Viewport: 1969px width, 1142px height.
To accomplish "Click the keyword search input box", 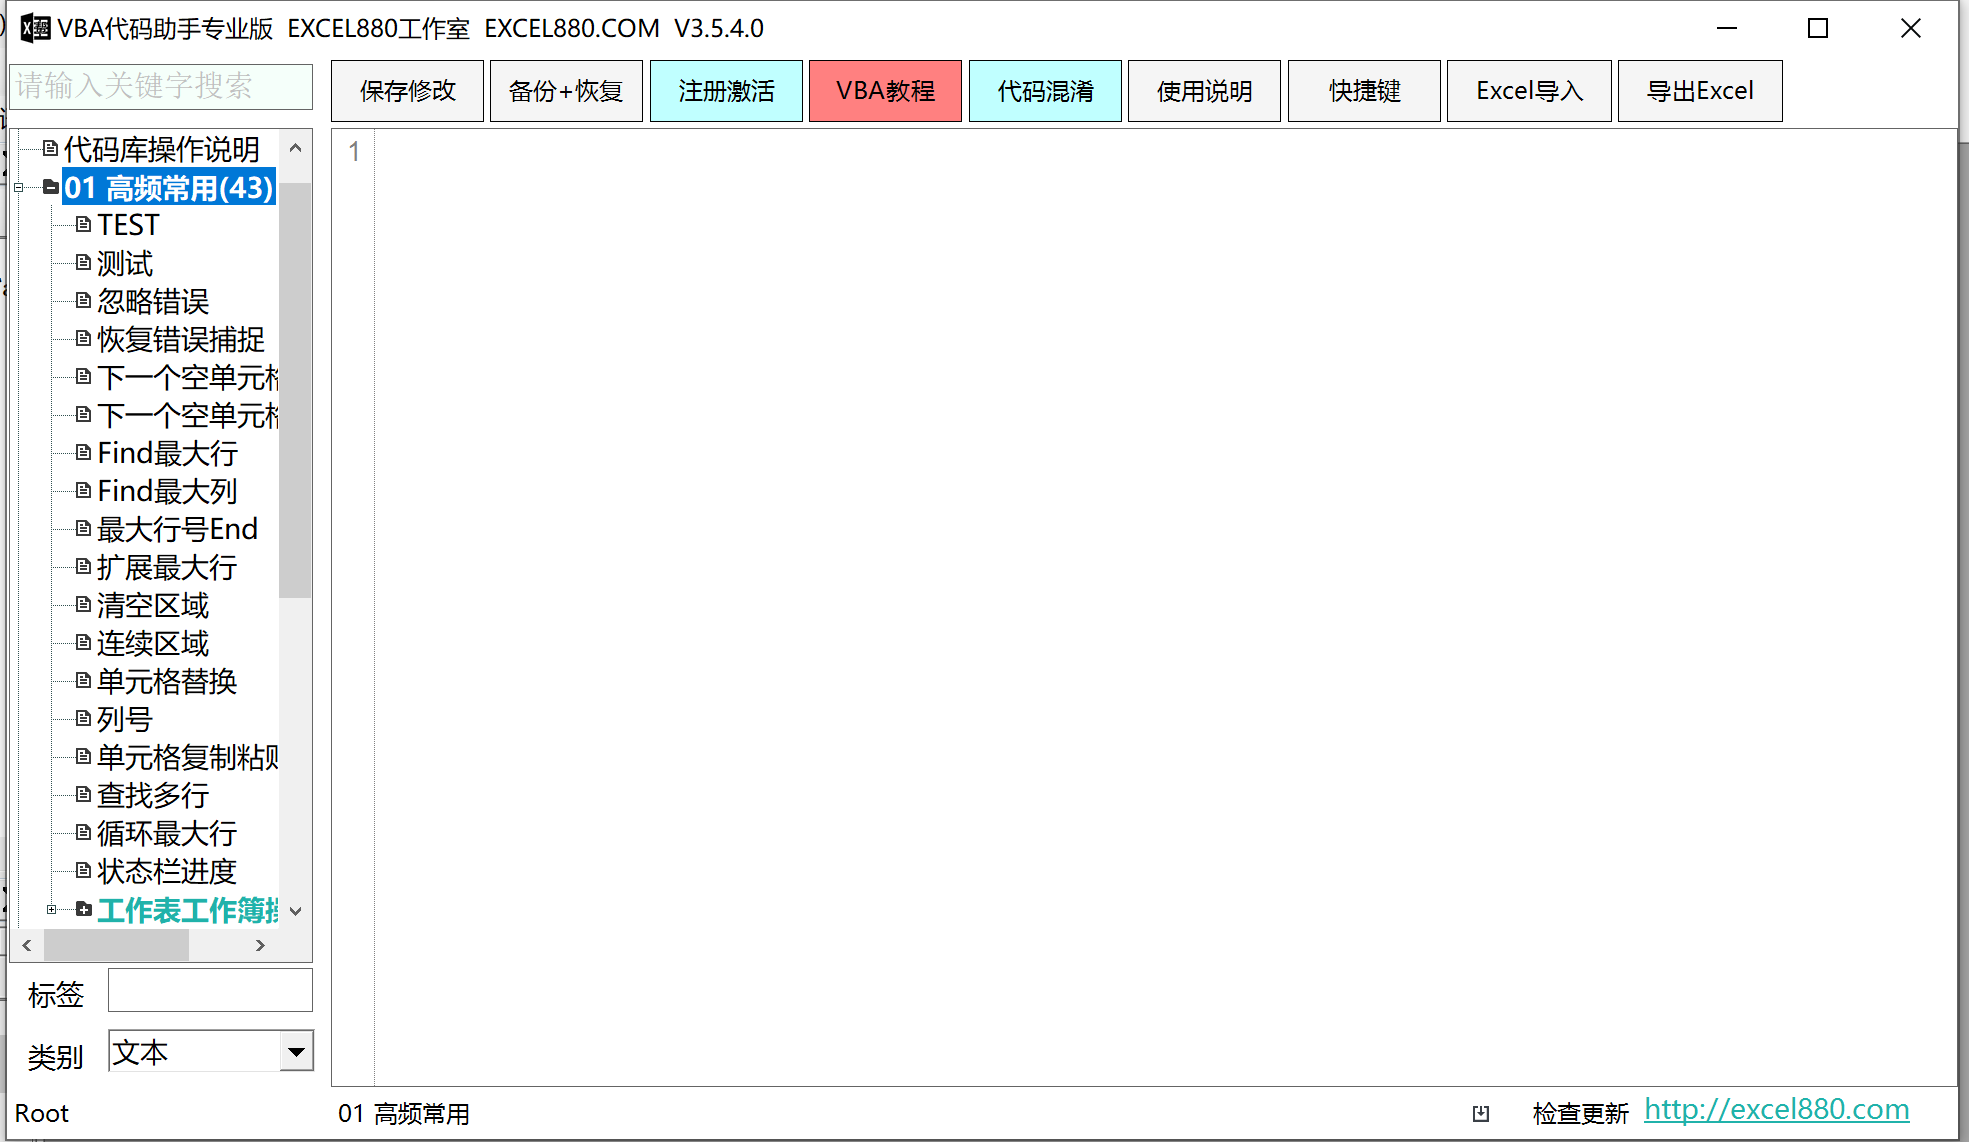I will click(160, 86).
